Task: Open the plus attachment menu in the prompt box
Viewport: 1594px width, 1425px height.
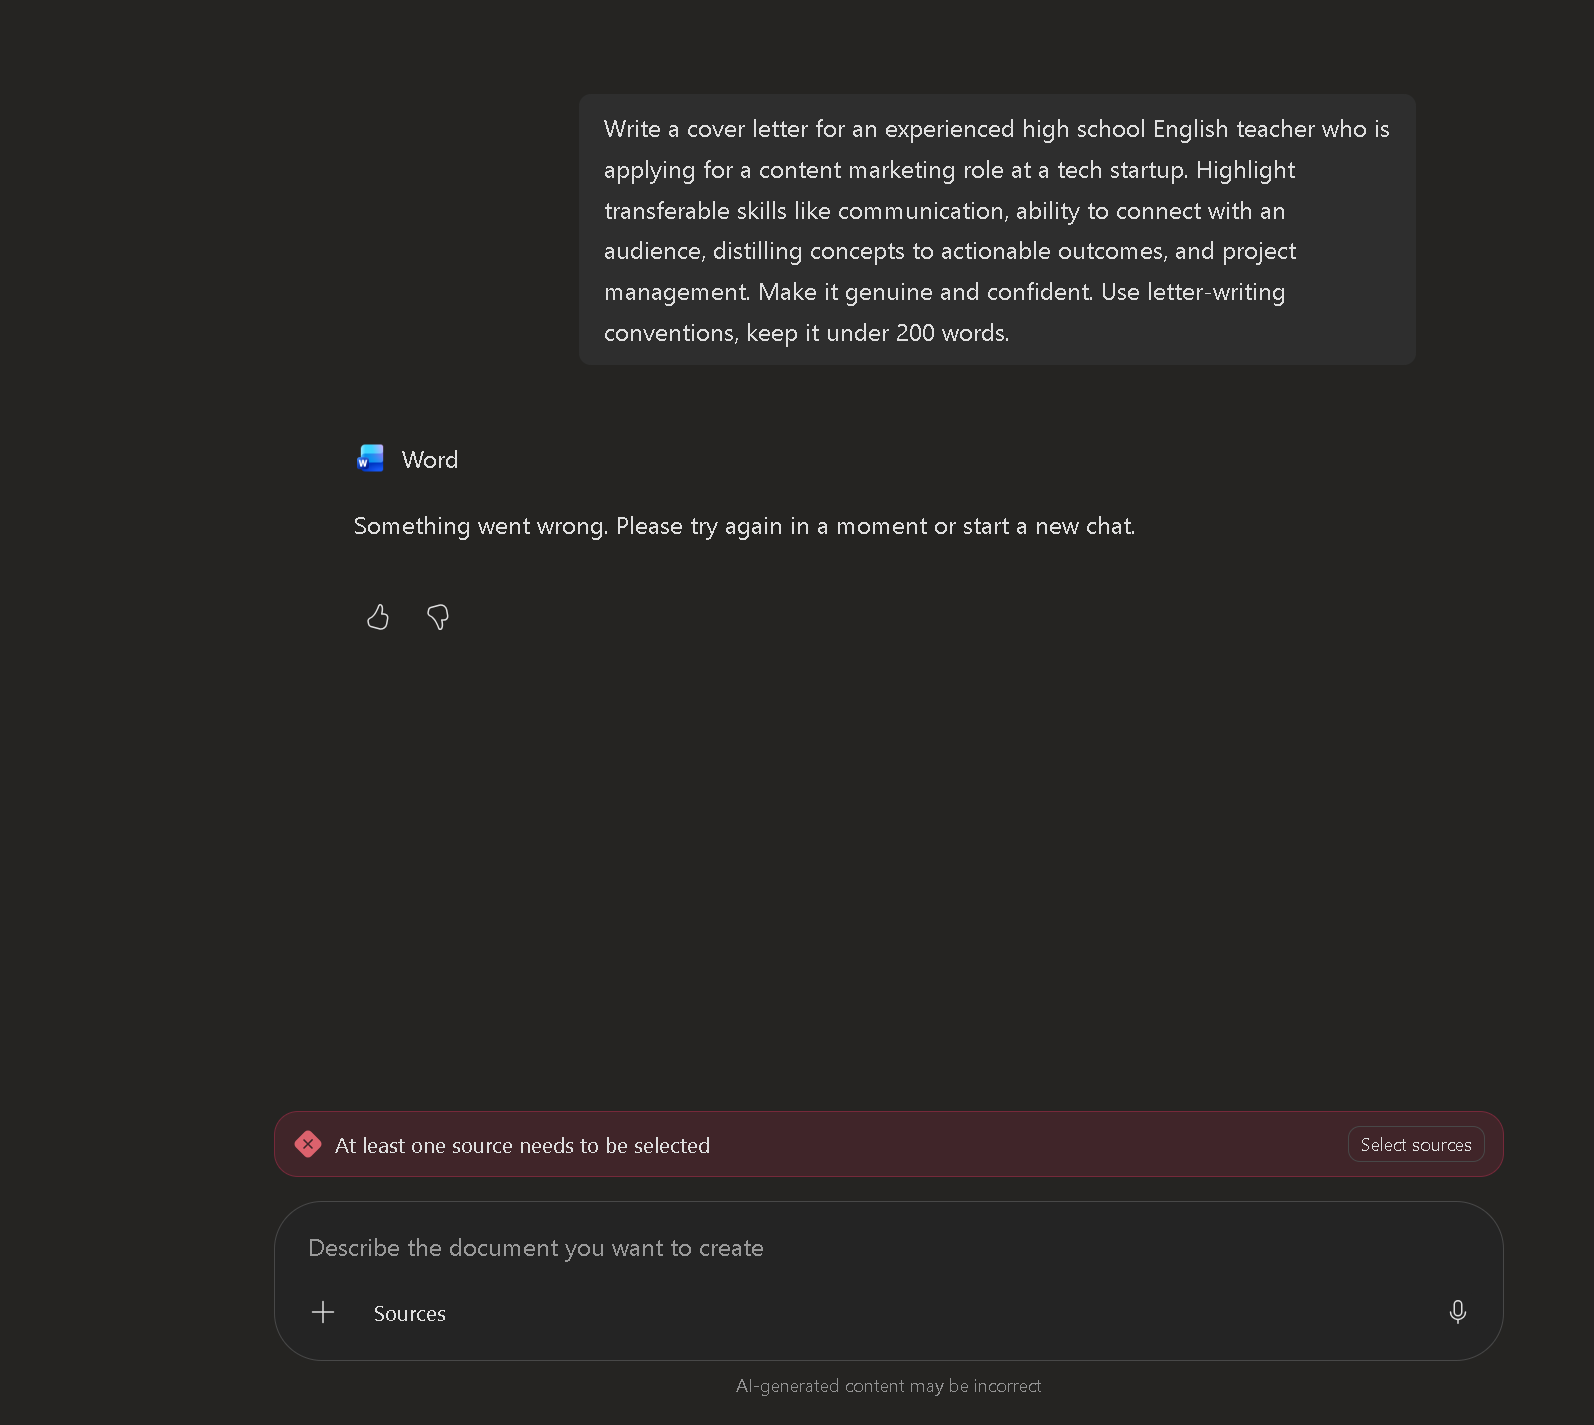Action: [x=323, y=1312]
